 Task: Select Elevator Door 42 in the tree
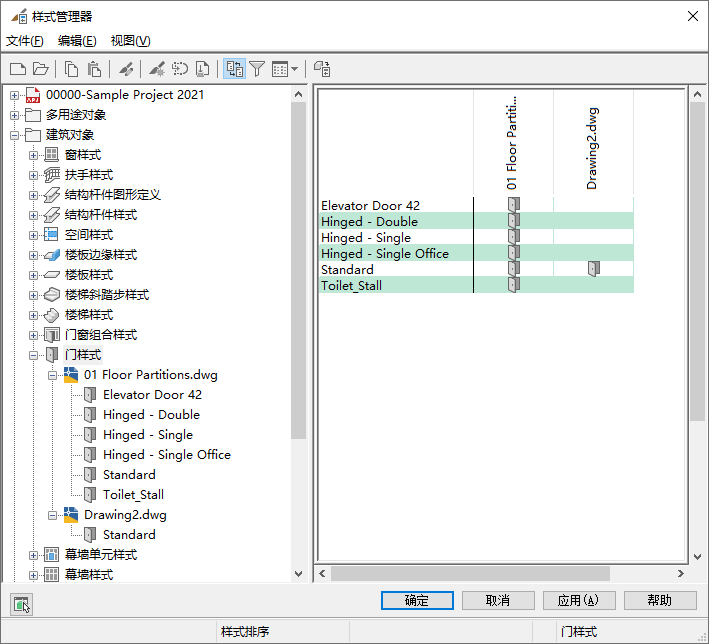tap(152, 395)
